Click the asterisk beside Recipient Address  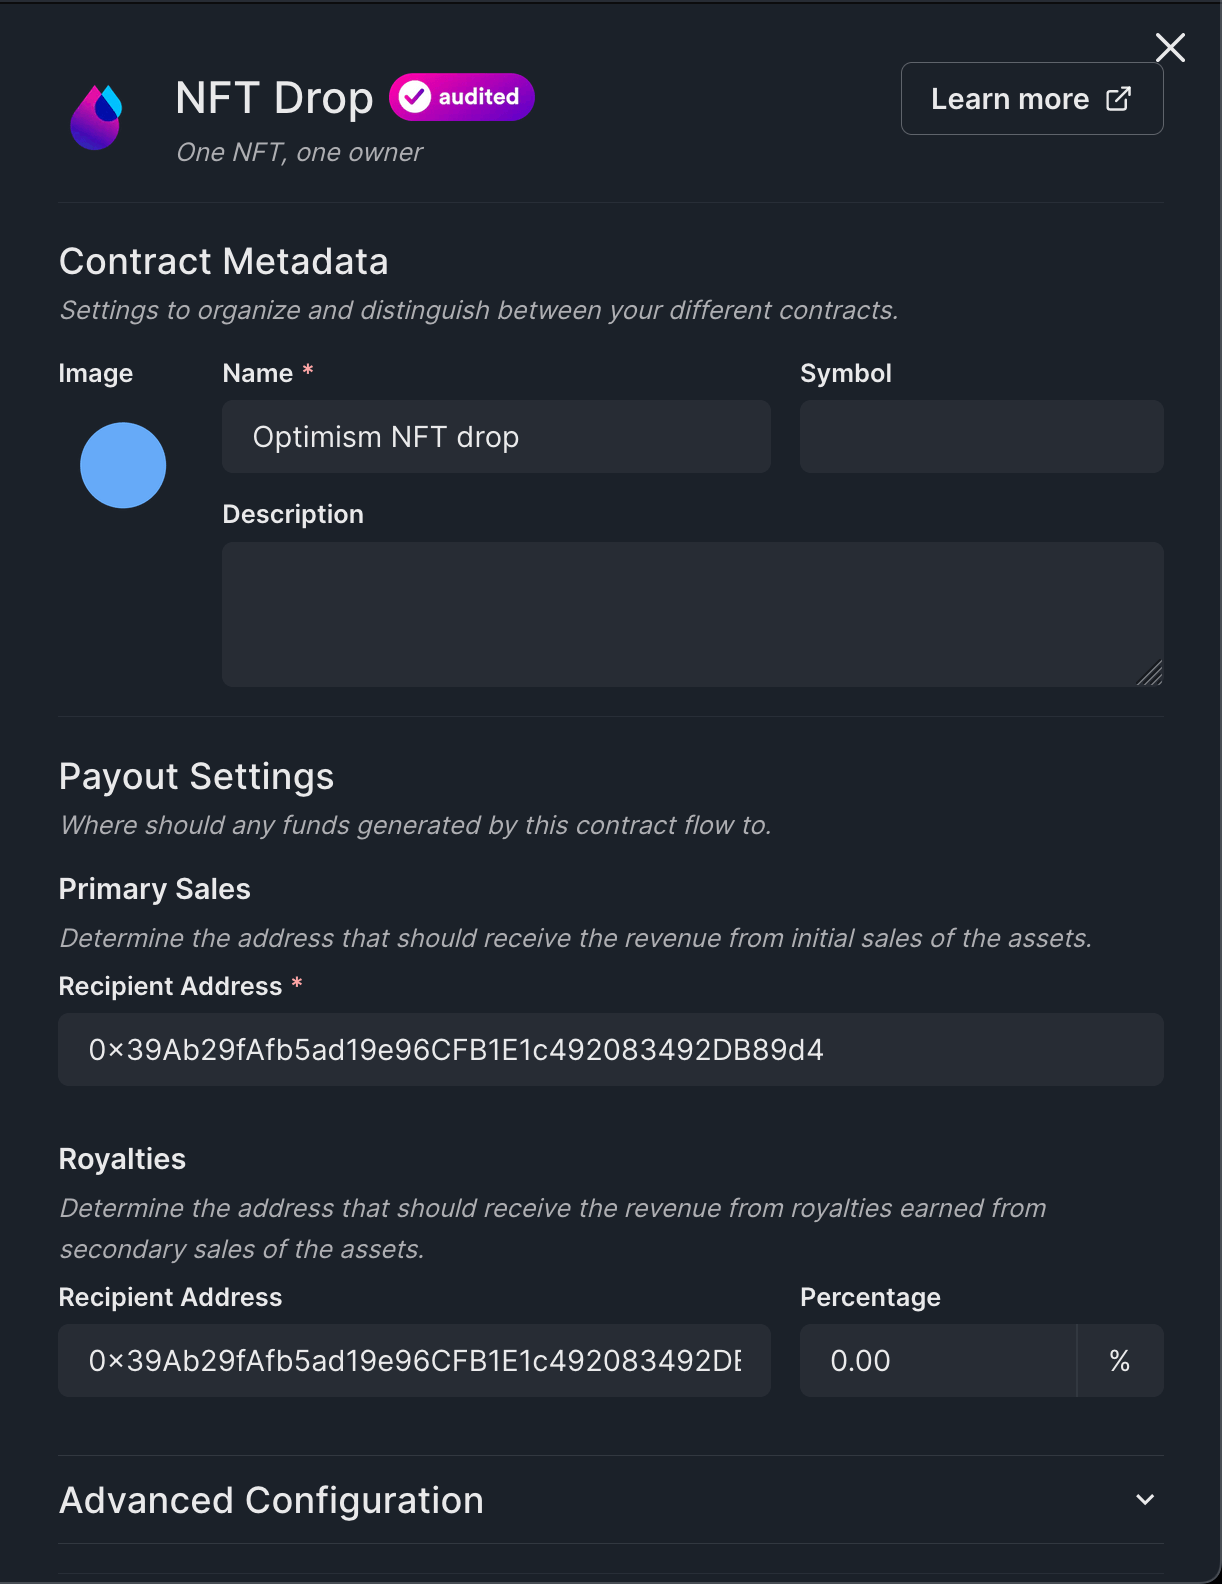coord(297,985)
